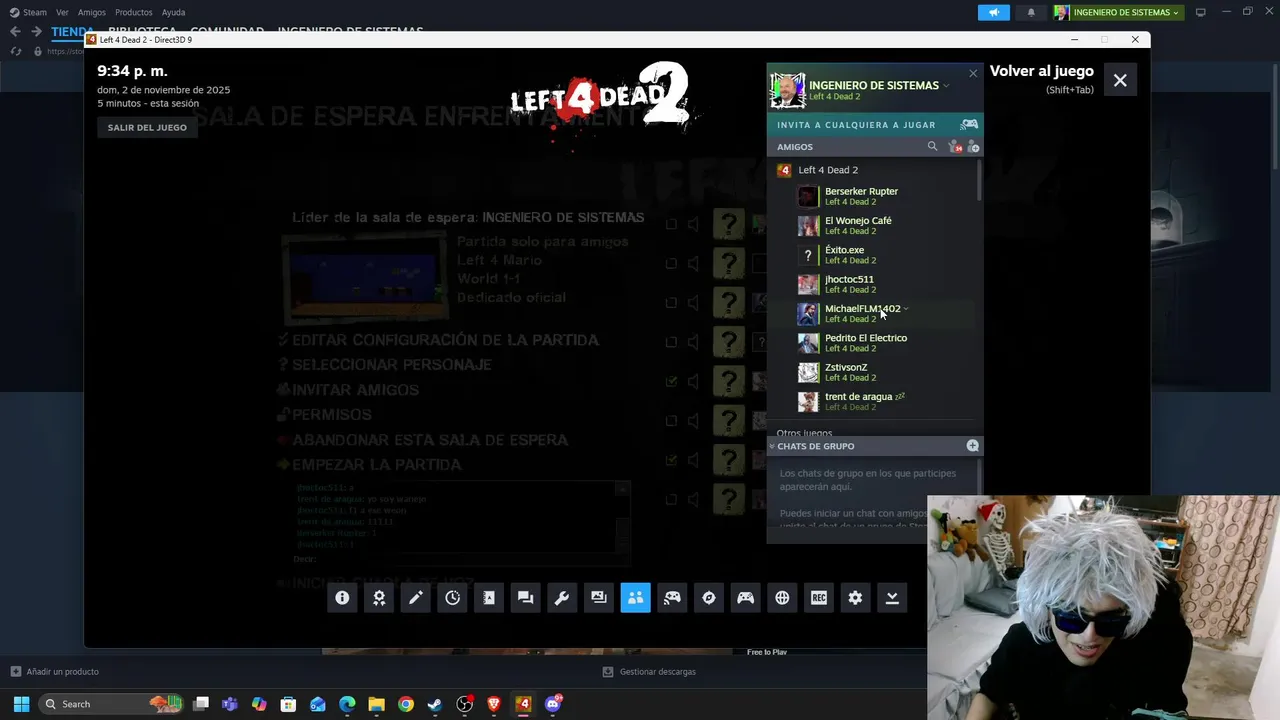The image size is (1280, 720).
Task: Open the Productos menu
Action: point(134,12)
